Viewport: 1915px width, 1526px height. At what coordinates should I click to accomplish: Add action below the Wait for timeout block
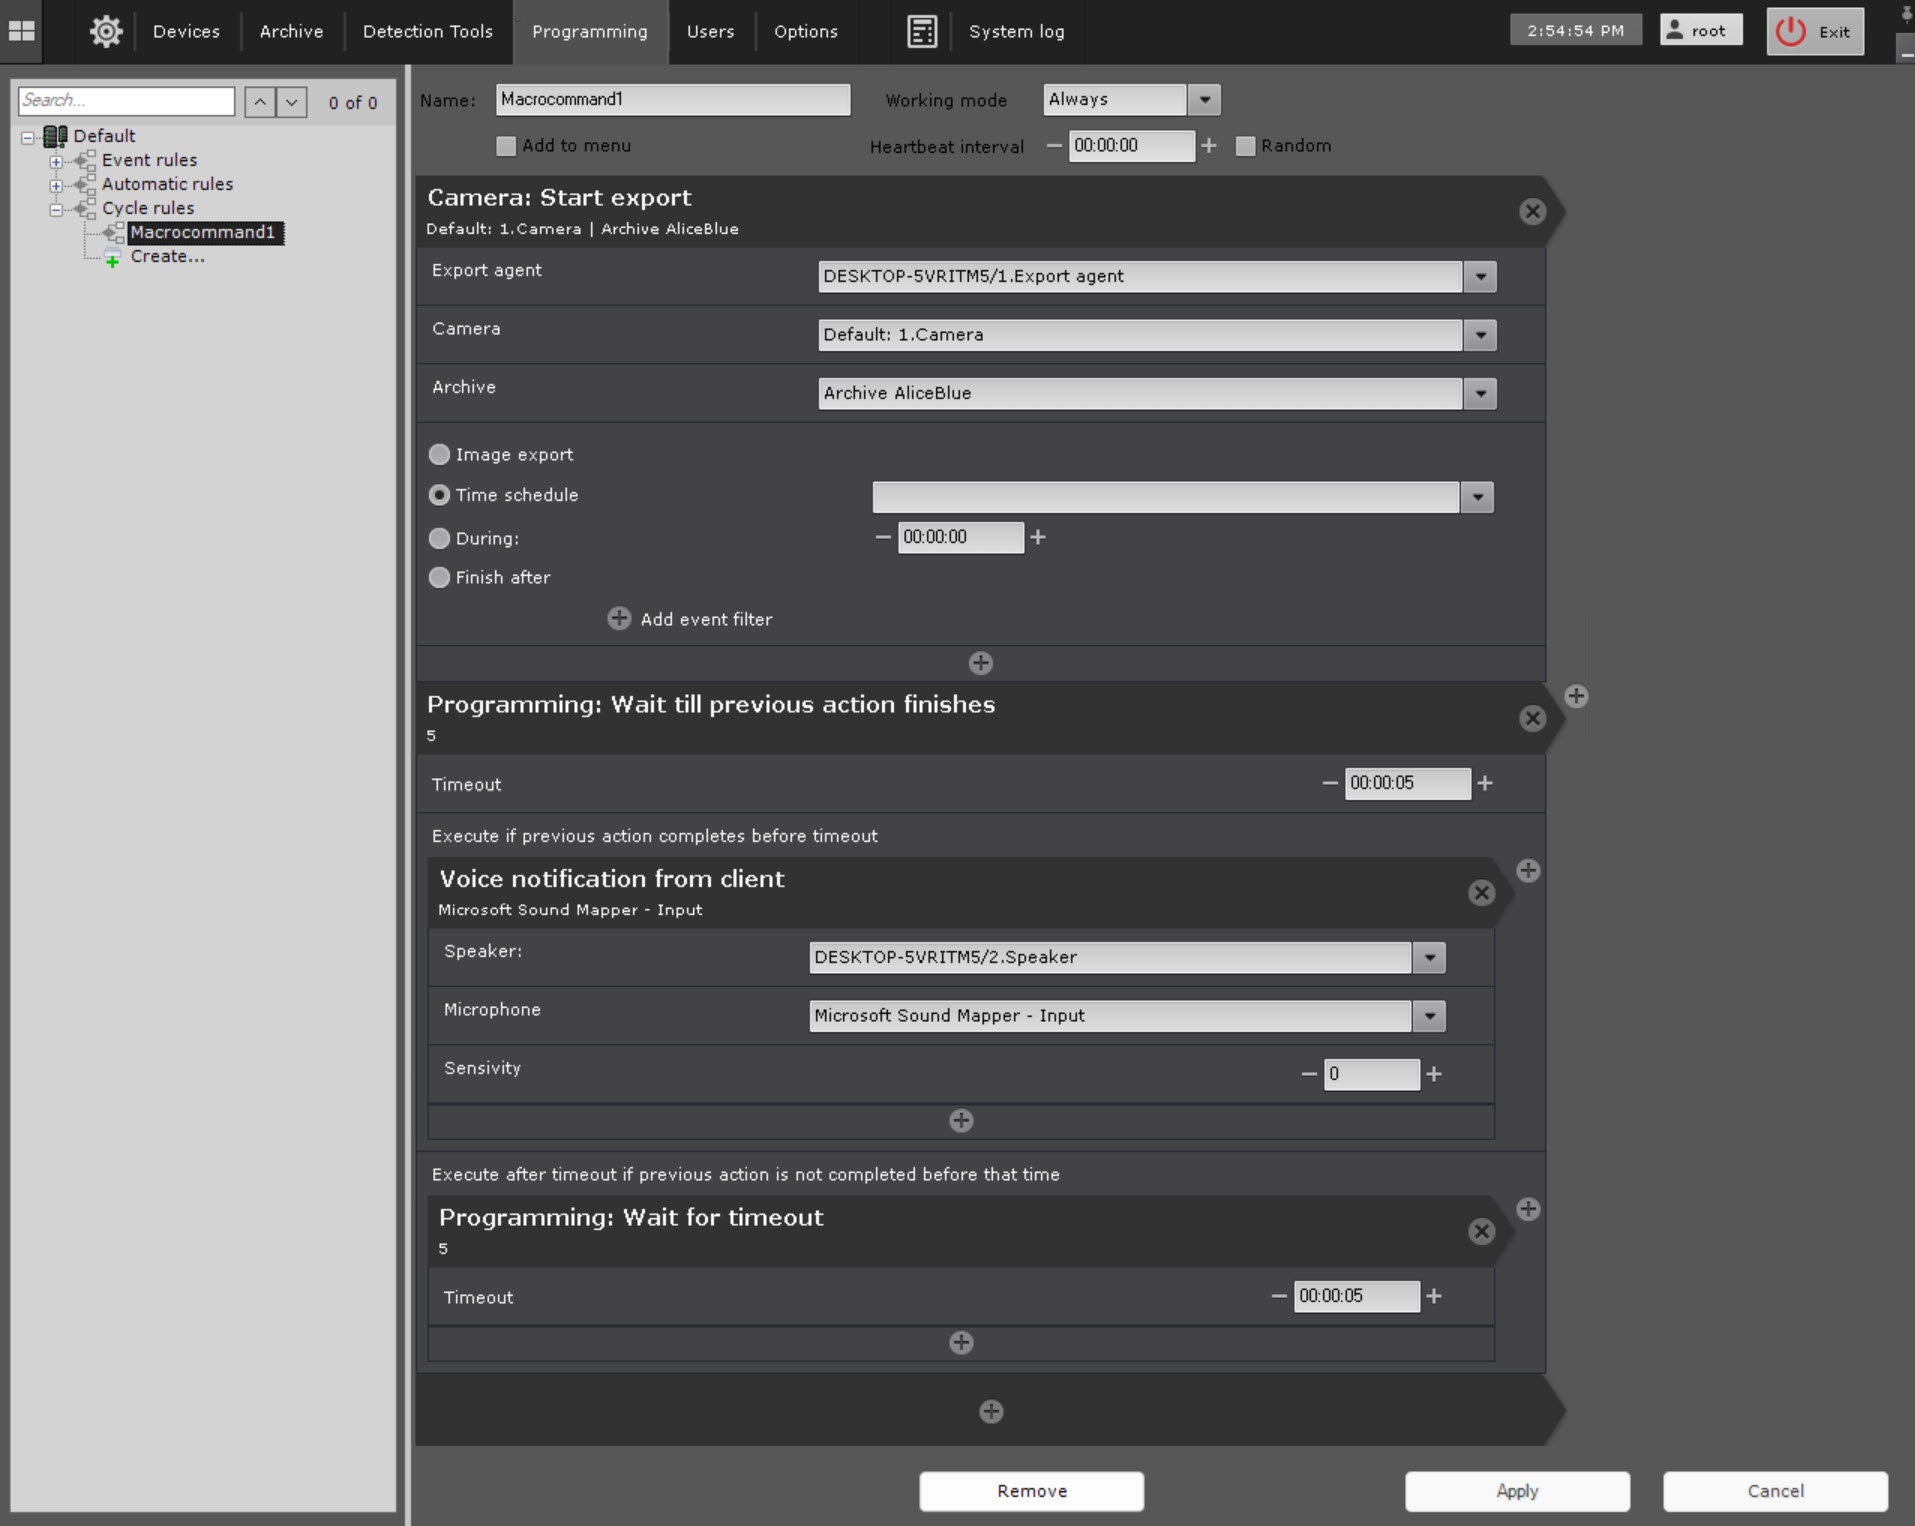[961, 1342]
